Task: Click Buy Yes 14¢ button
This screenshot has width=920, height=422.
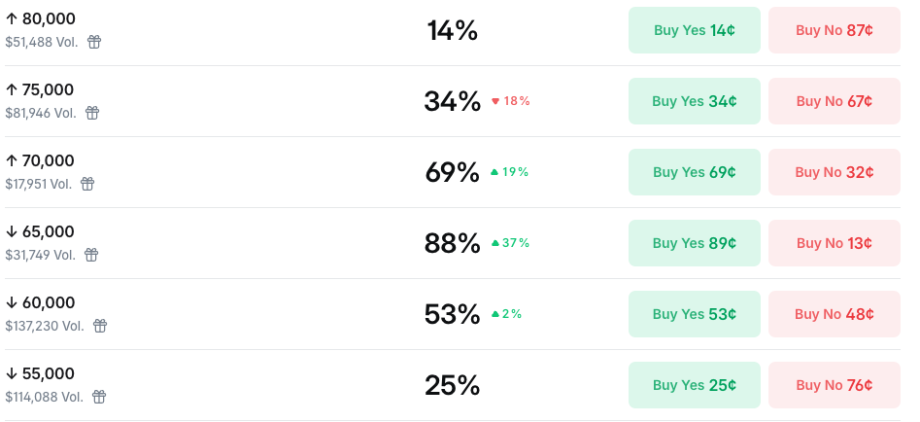Action: [694, 30]
